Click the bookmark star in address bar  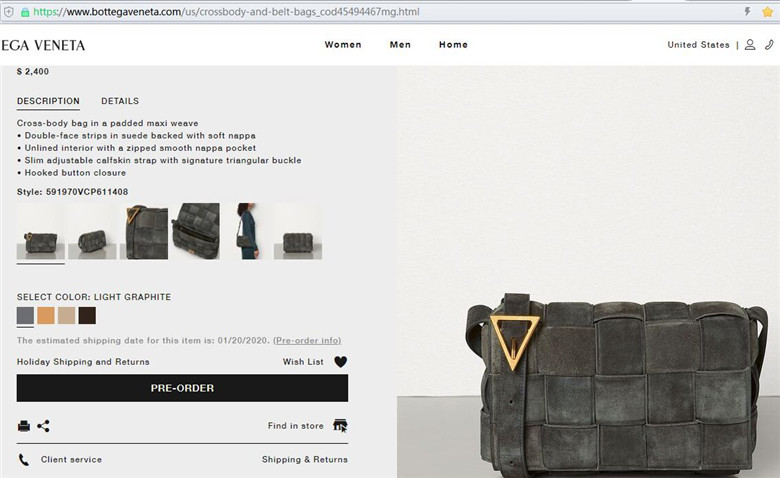point(767,11)
